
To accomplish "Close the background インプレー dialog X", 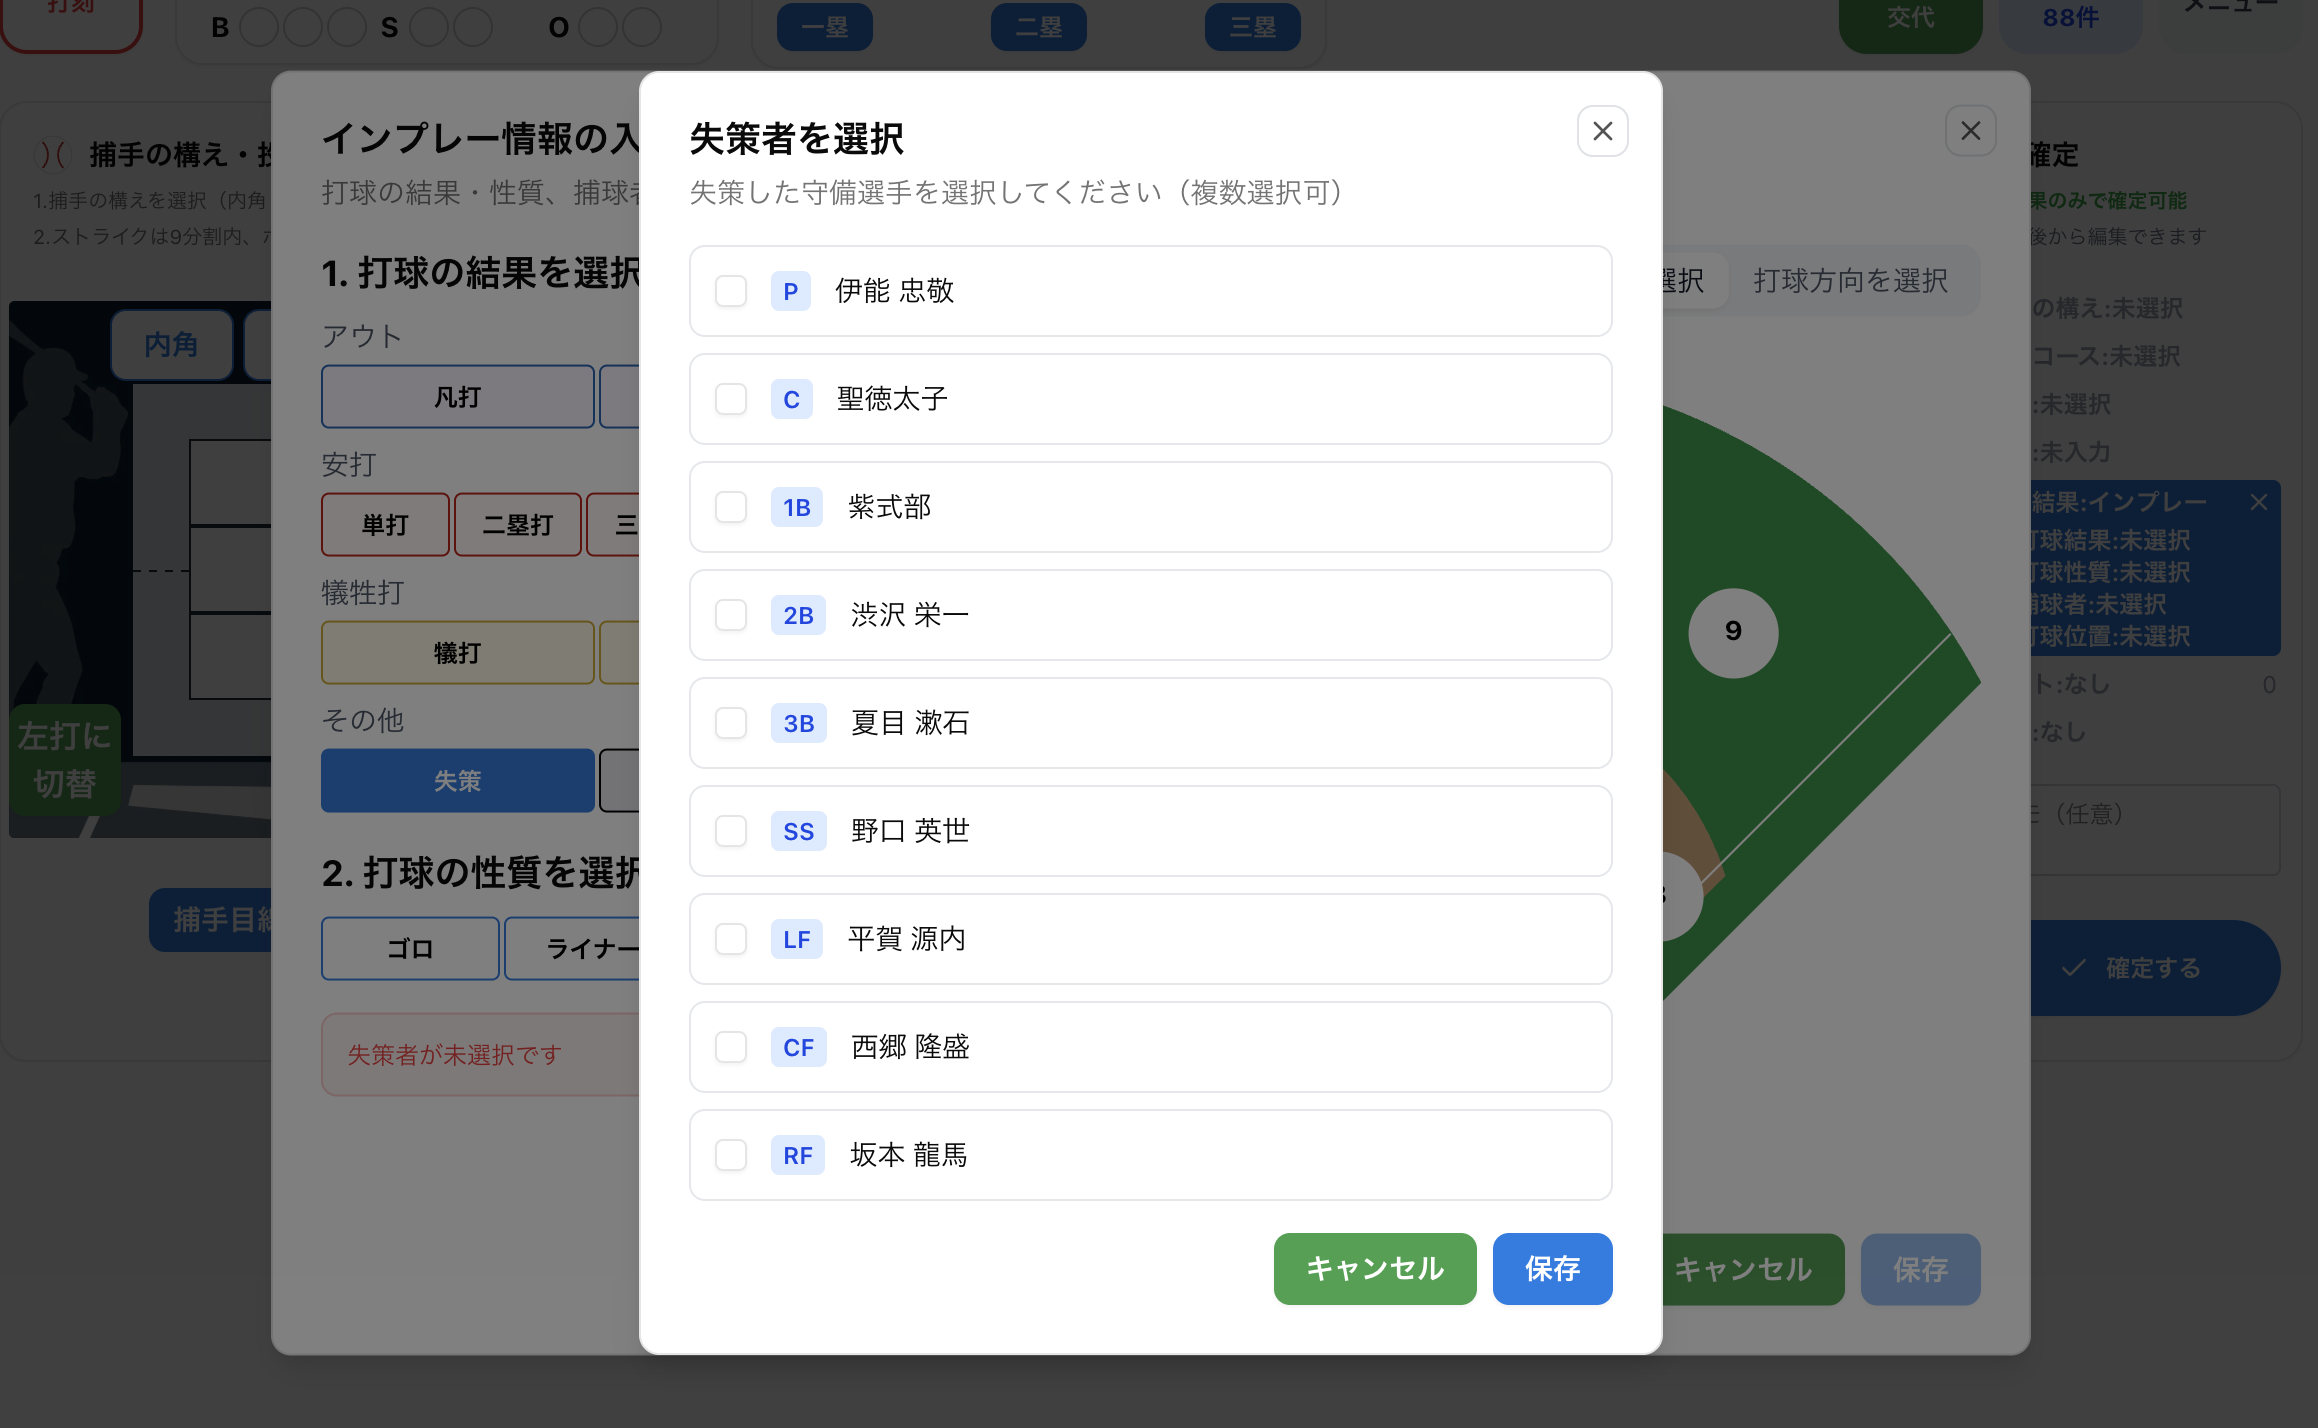I will (1970, 131).
